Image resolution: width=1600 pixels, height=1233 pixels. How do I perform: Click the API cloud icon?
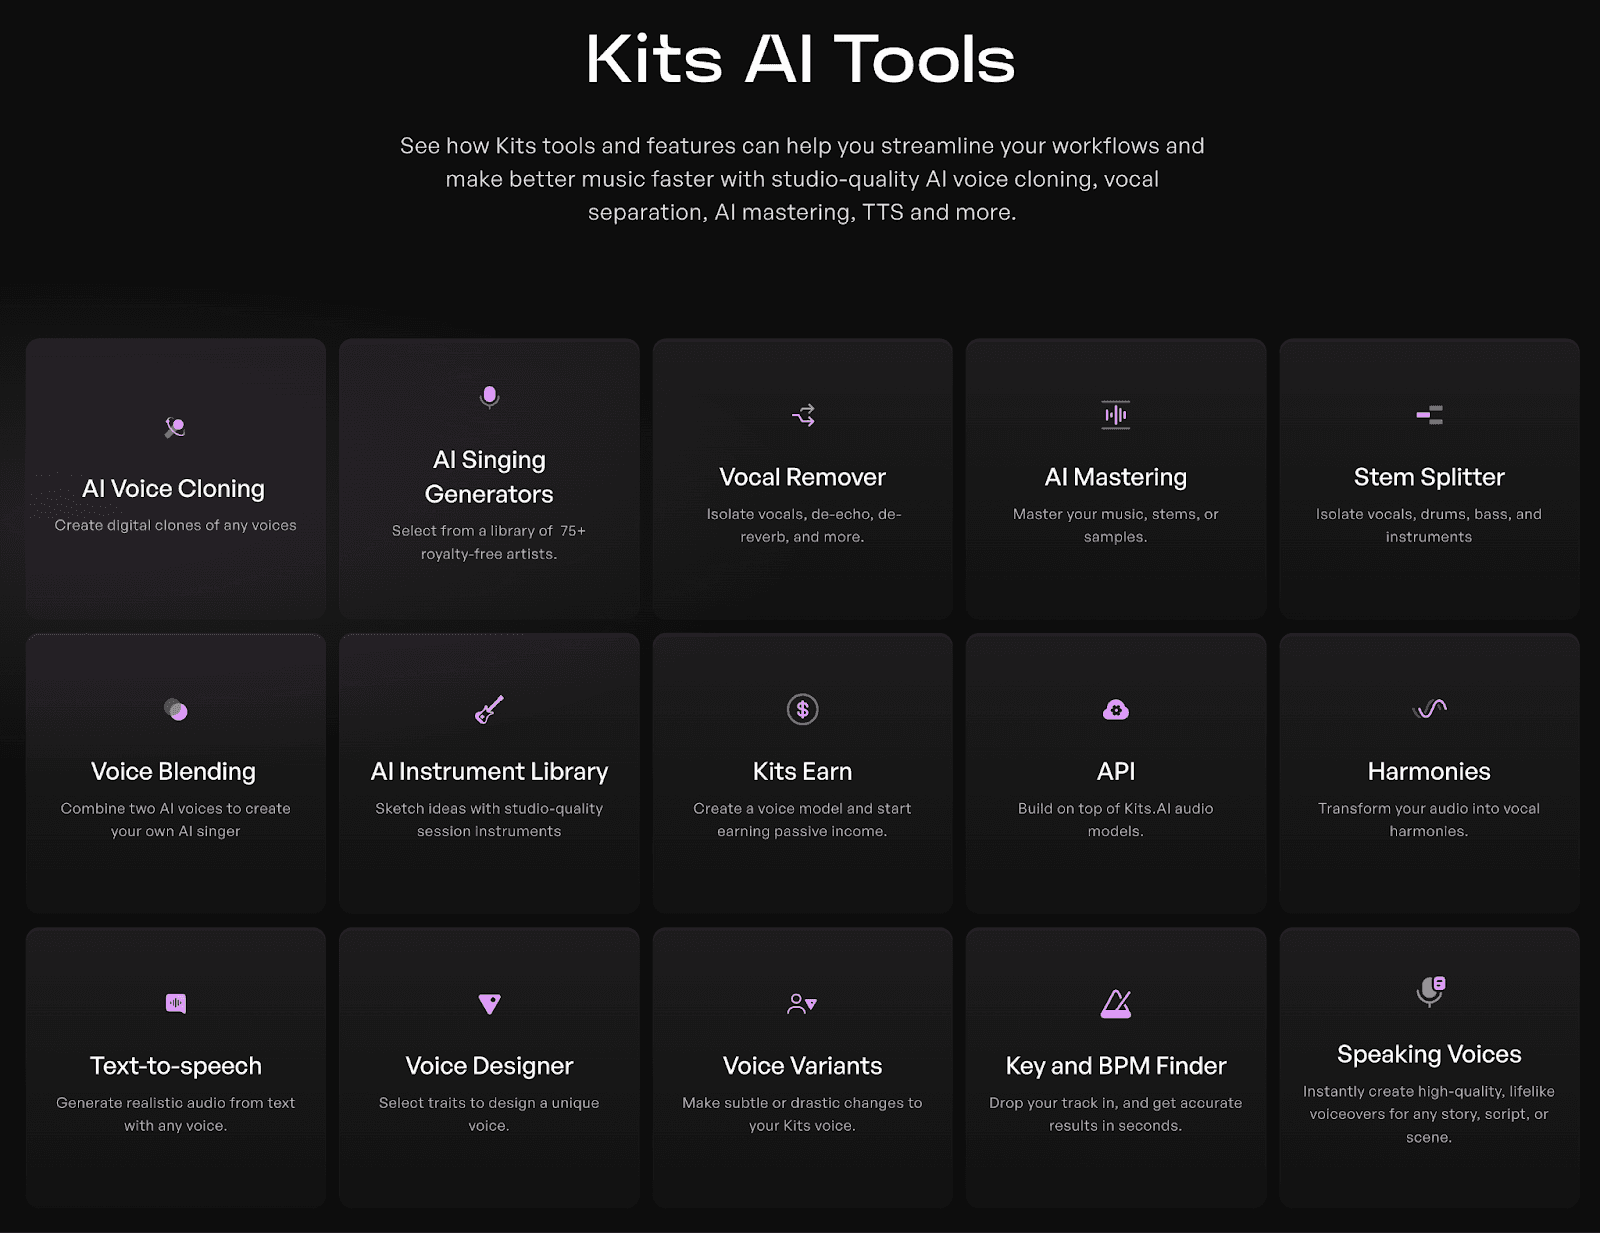coord(1116,709)
